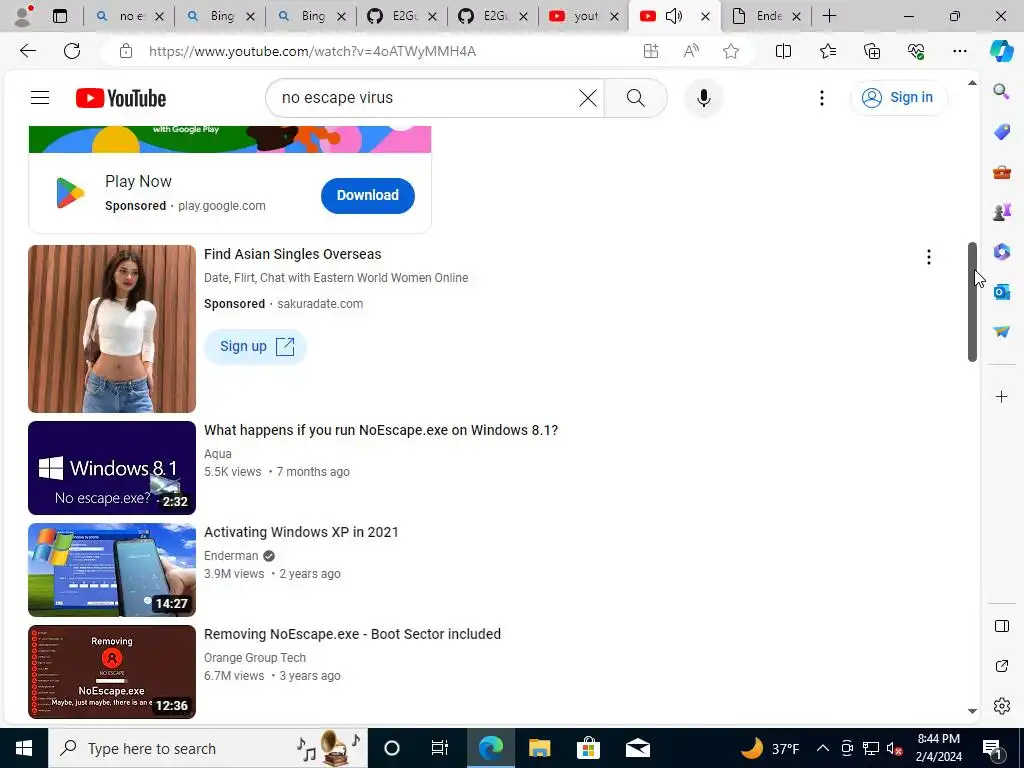Open Microsoft Store from the taskbar

coord(588,748)
